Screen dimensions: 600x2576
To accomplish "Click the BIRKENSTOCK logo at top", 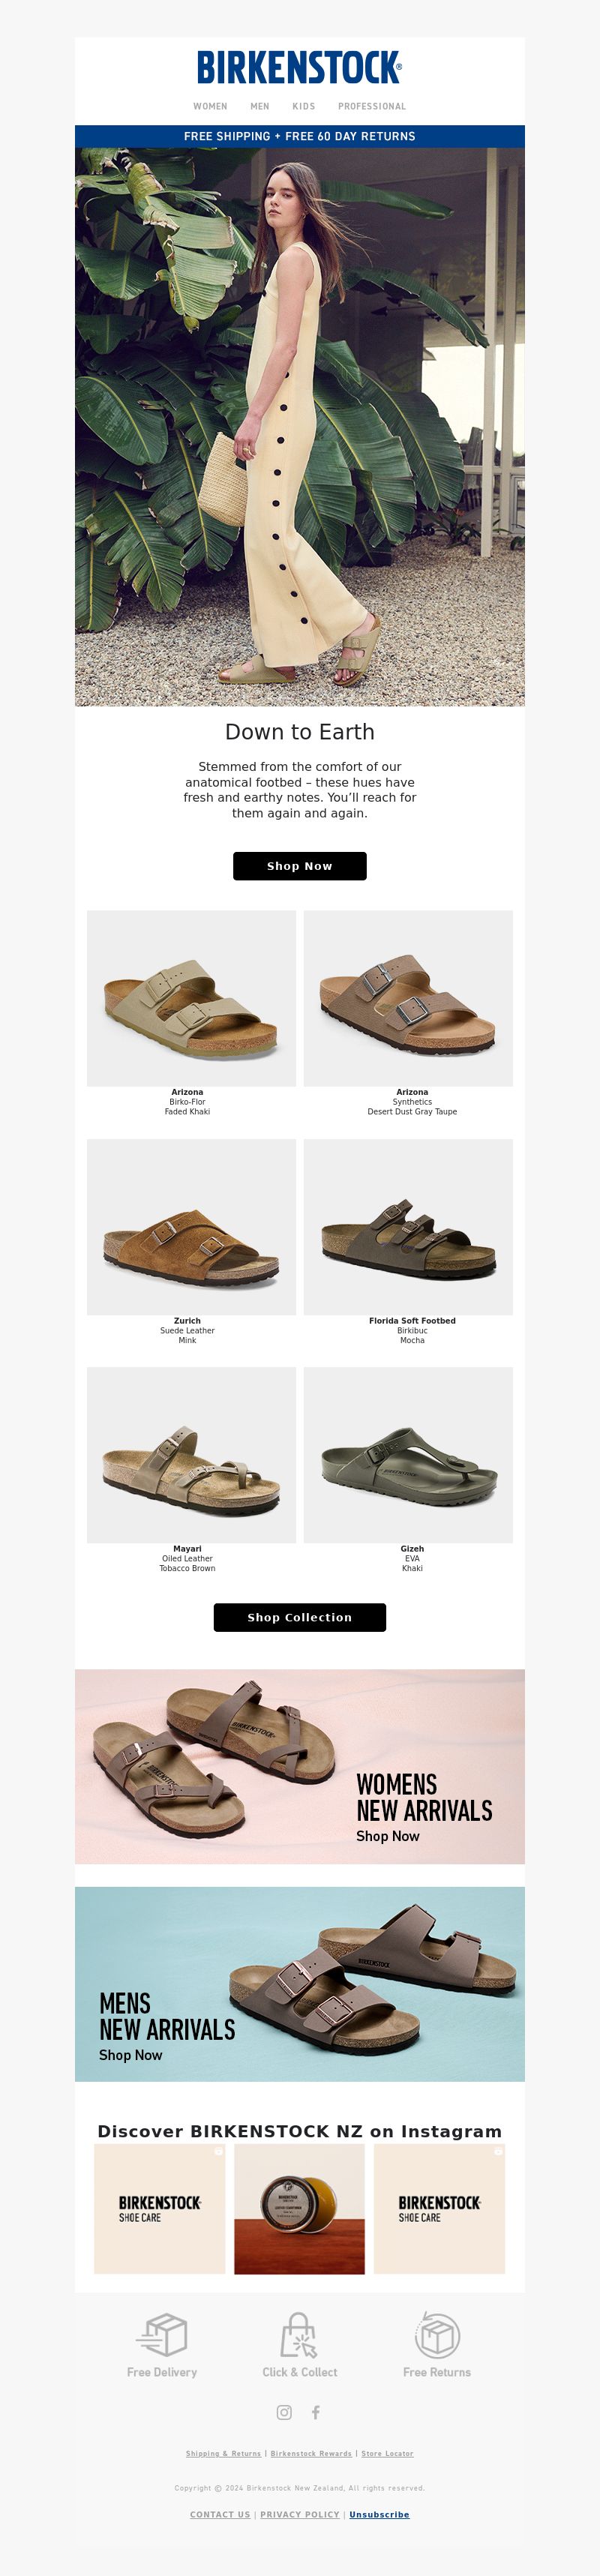I will (299, 67).
